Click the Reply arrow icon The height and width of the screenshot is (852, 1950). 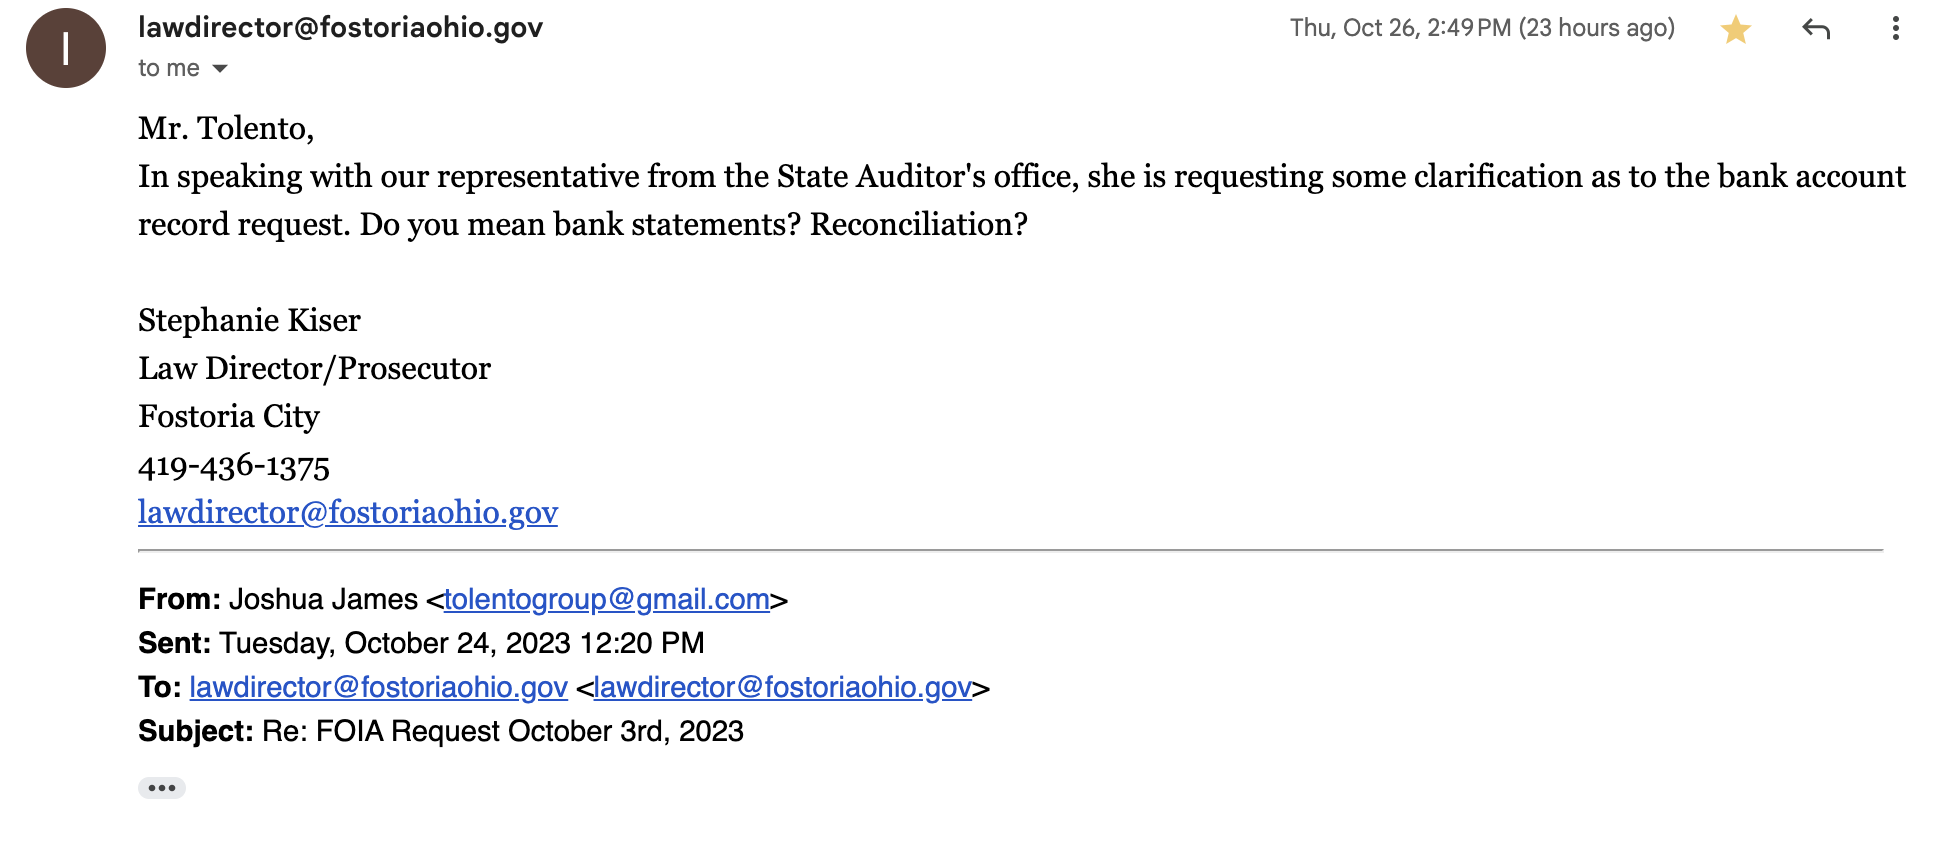coord(1816,29)
